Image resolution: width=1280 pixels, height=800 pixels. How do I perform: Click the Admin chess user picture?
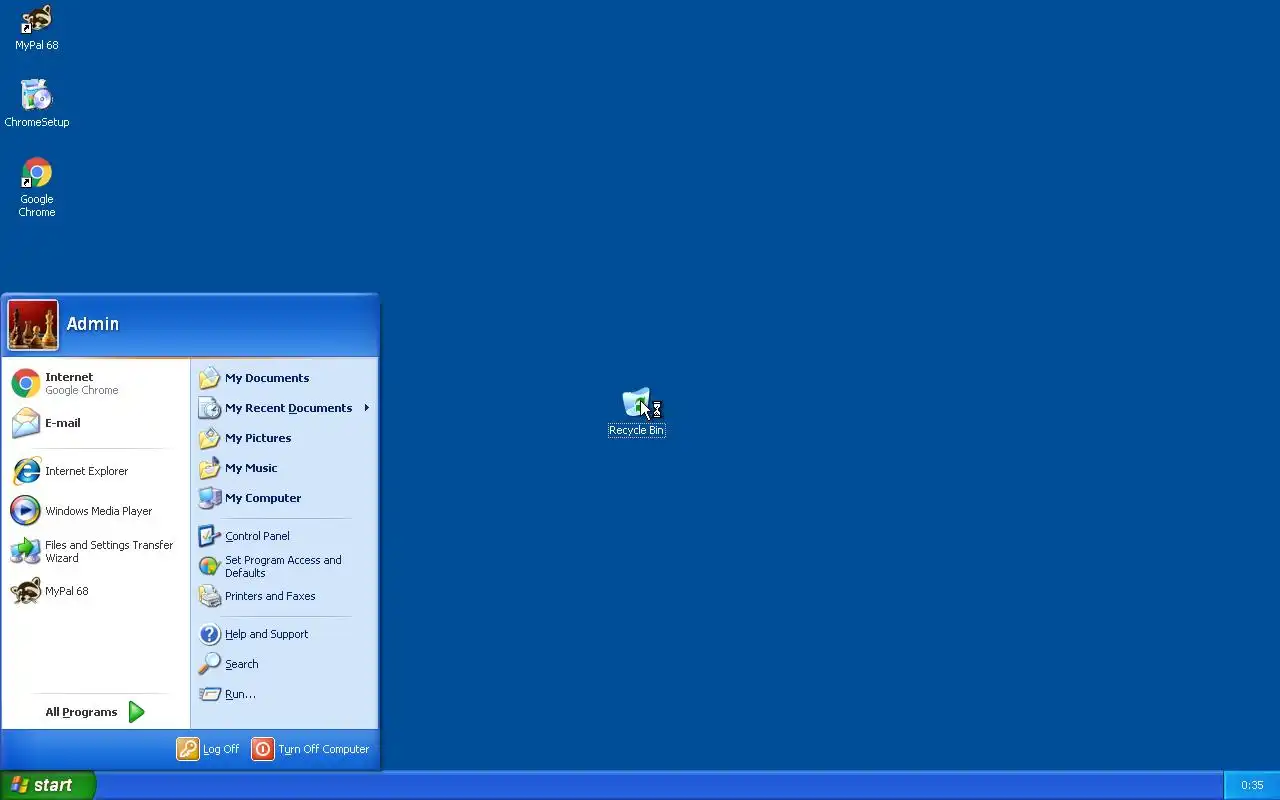point(33,325)
